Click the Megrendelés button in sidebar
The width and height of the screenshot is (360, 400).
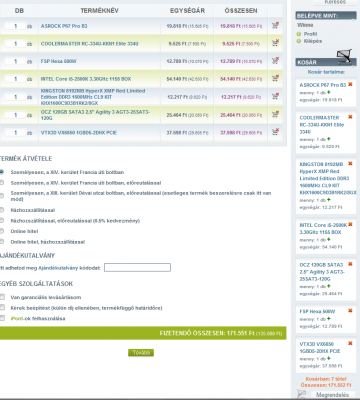[x=332, y=395]
